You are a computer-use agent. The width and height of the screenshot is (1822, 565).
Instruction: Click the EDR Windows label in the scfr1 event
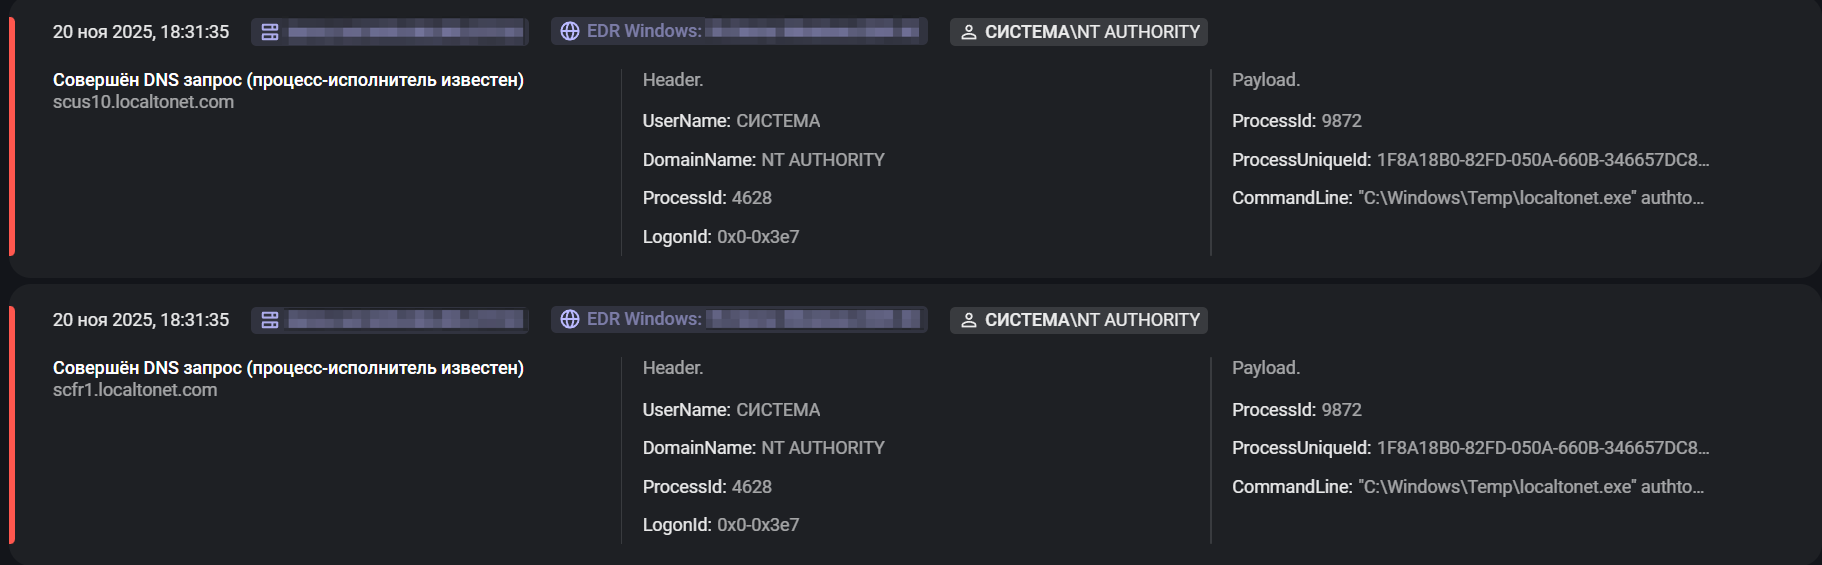[644, 319]
